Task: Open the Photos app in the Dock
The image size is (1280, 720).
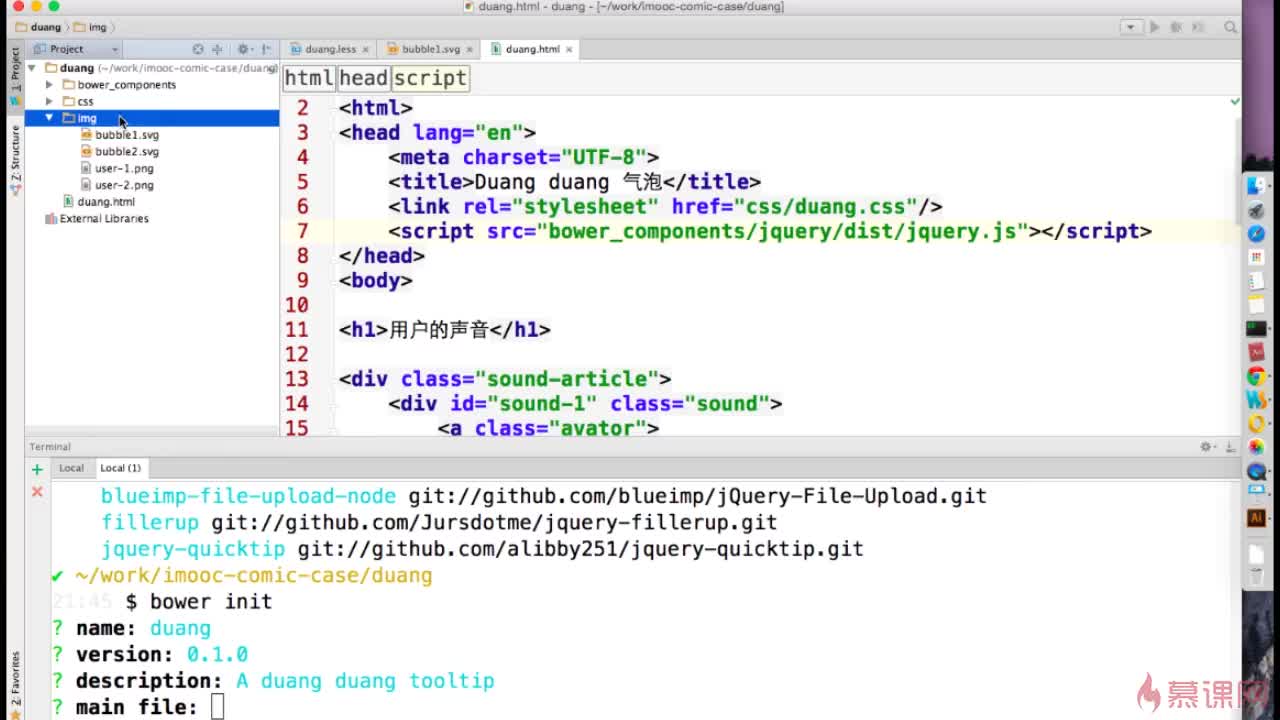Action: pyautogui.click(x=1257, y=447)
